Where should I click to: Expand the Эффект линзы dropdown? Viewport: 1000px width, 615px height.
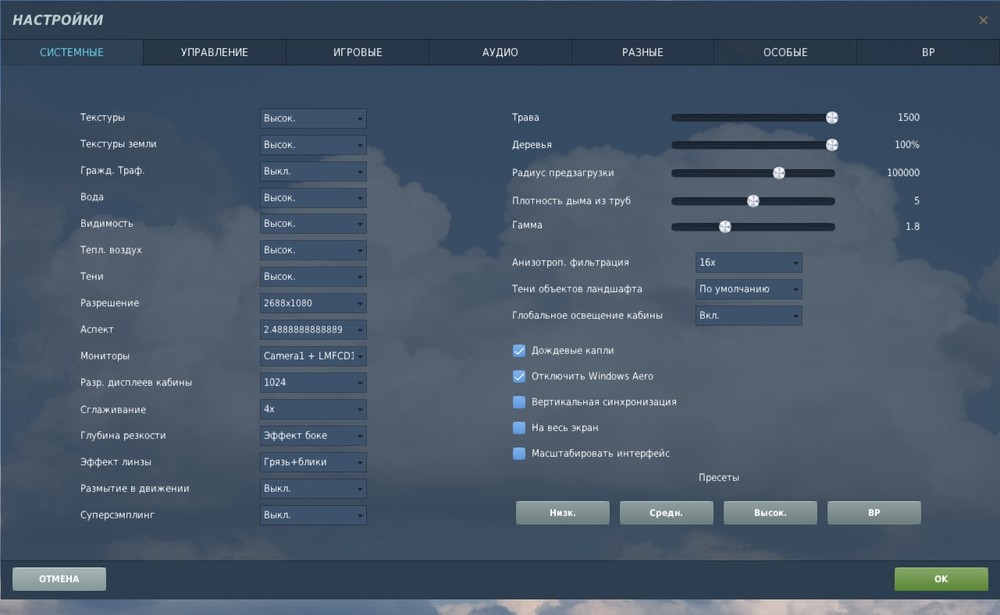[x=313, y=462]
